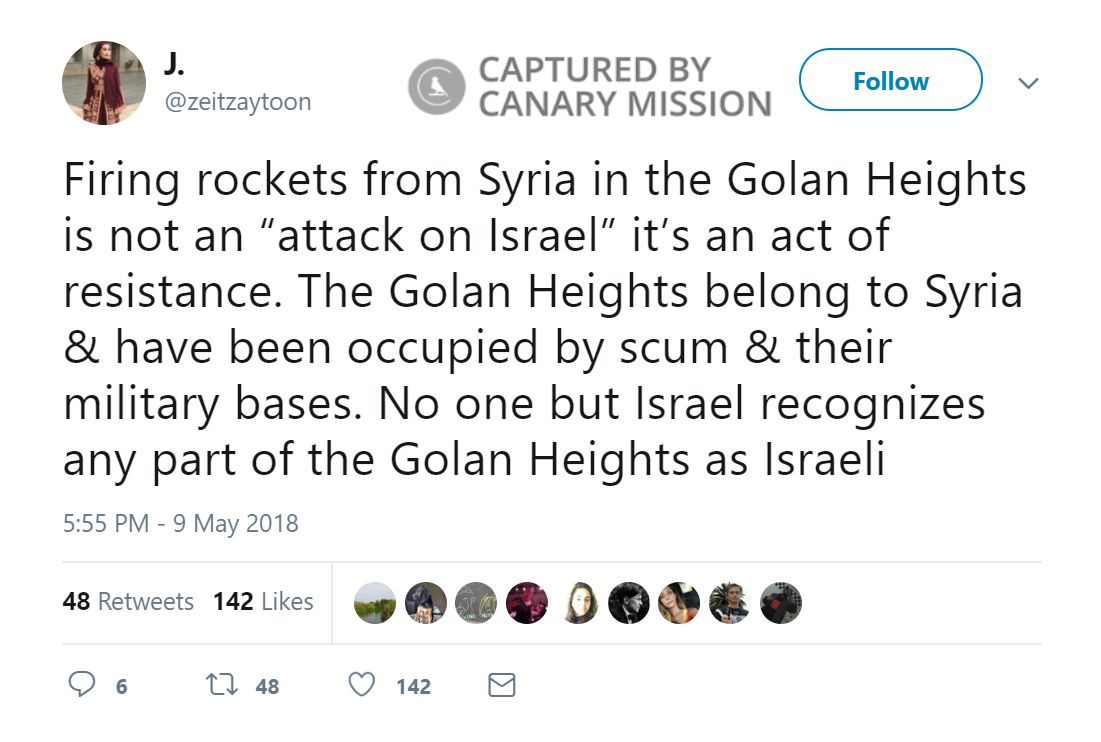The width and height of the screenshot is (1101, 742).
Task: Open the caret beside the Follow button
Action: [1028, 84]
